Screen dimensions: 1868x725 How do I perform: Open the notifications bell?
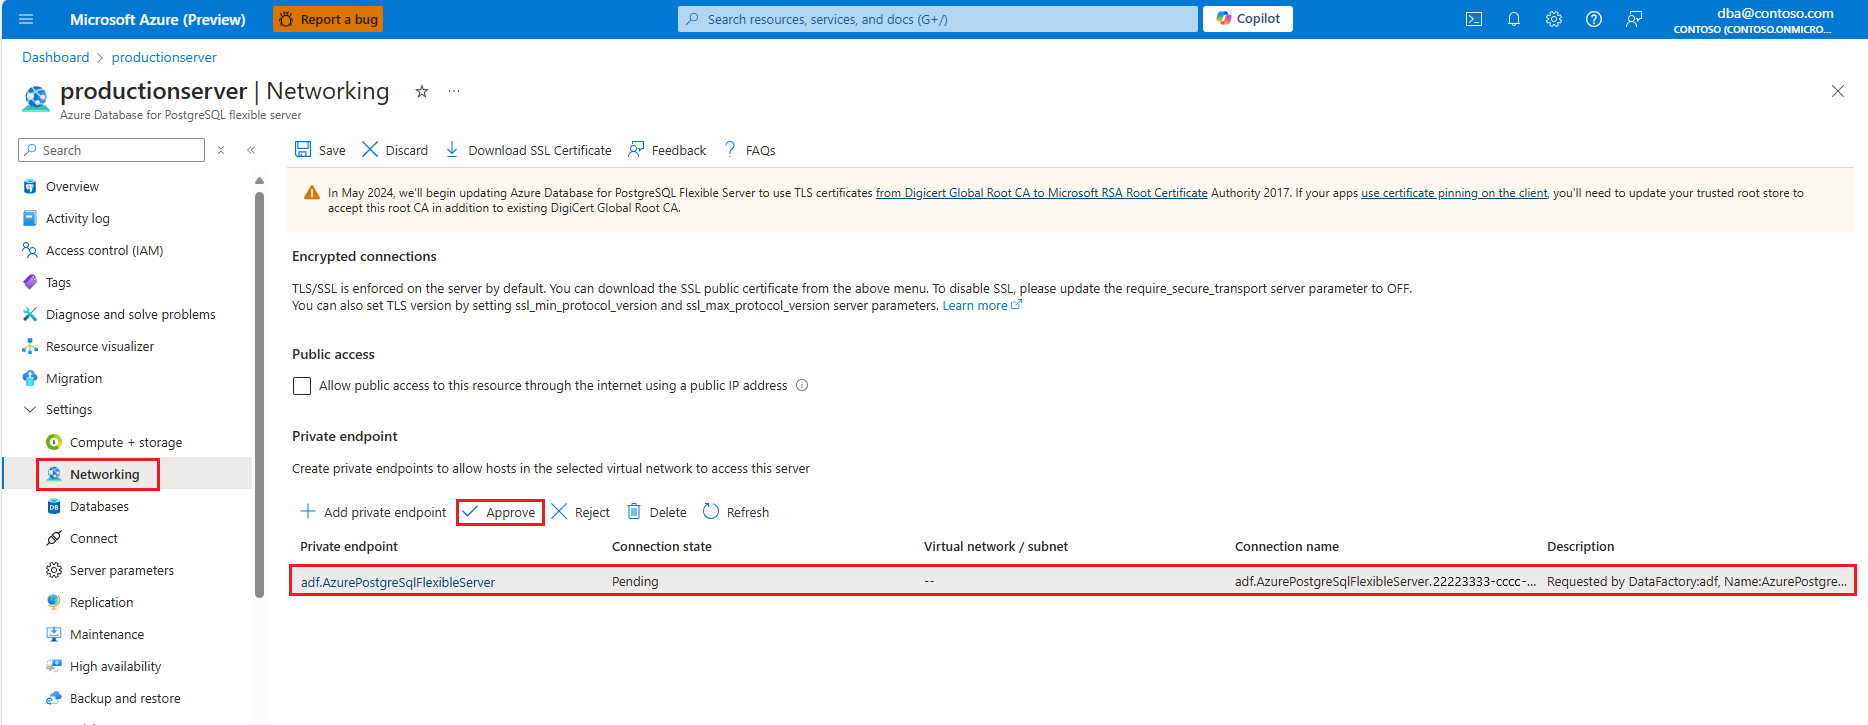click(x=1514, y=19)
